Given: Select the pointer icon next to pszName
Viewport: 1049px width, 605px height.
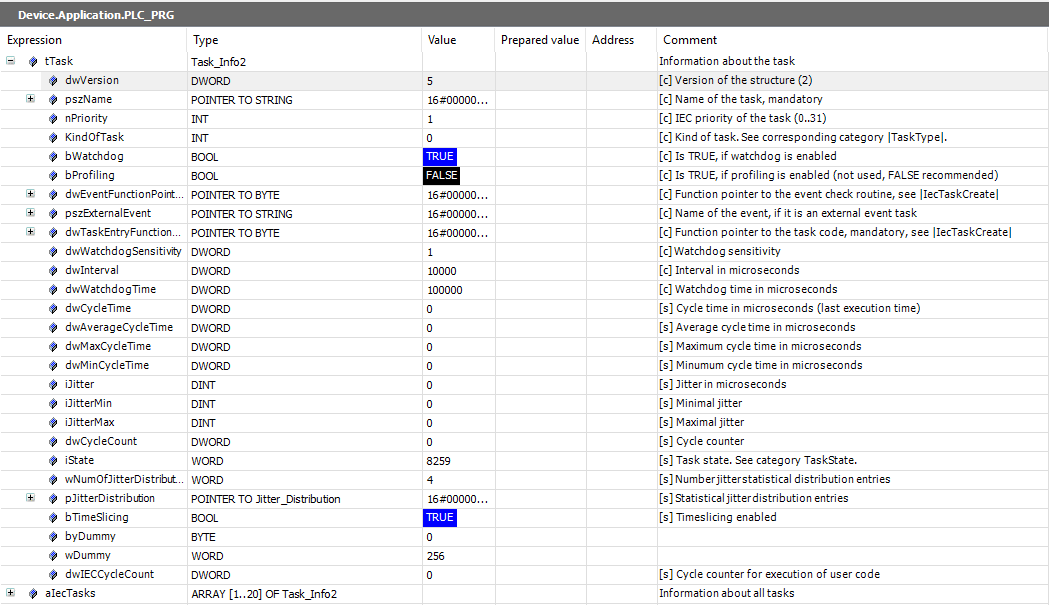Looking at the screenshot, I should click(x=54, y=99).
